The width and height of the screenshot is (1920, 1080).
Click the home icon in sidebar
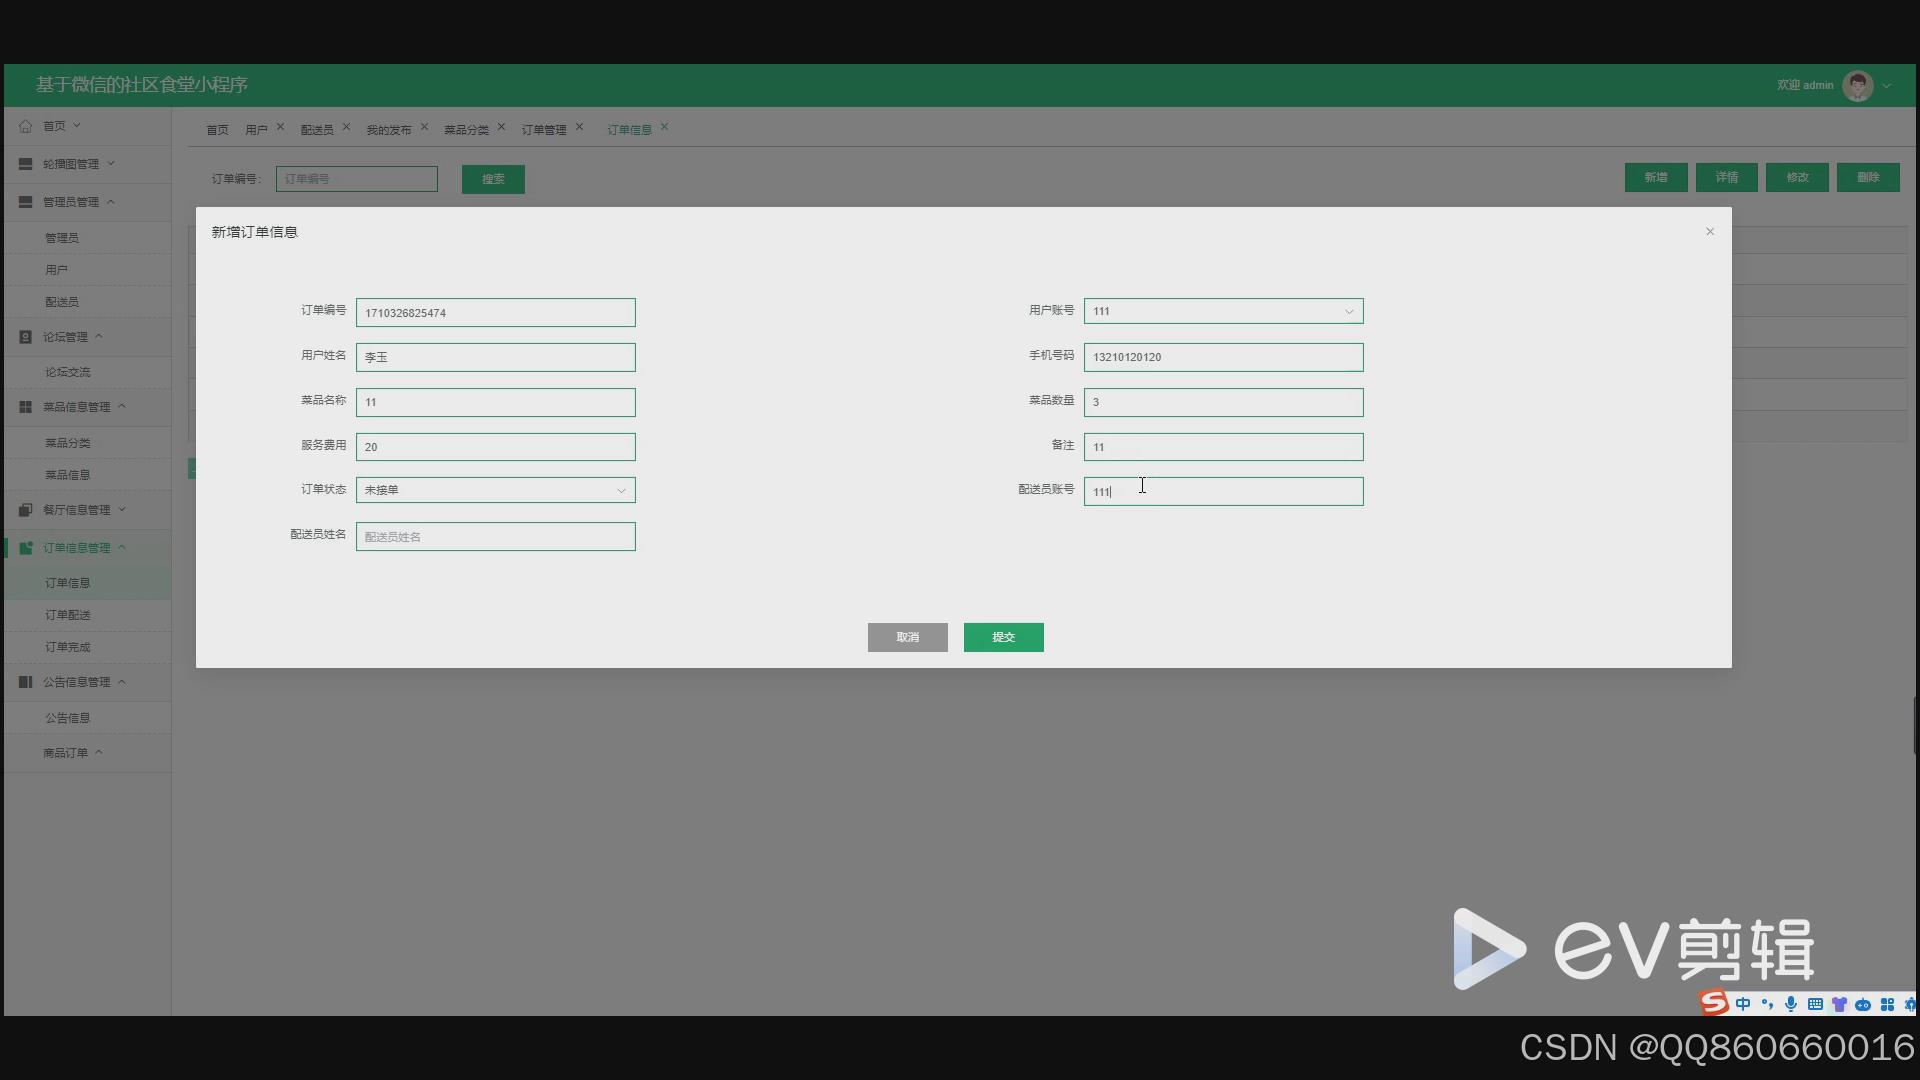[26, 126]
